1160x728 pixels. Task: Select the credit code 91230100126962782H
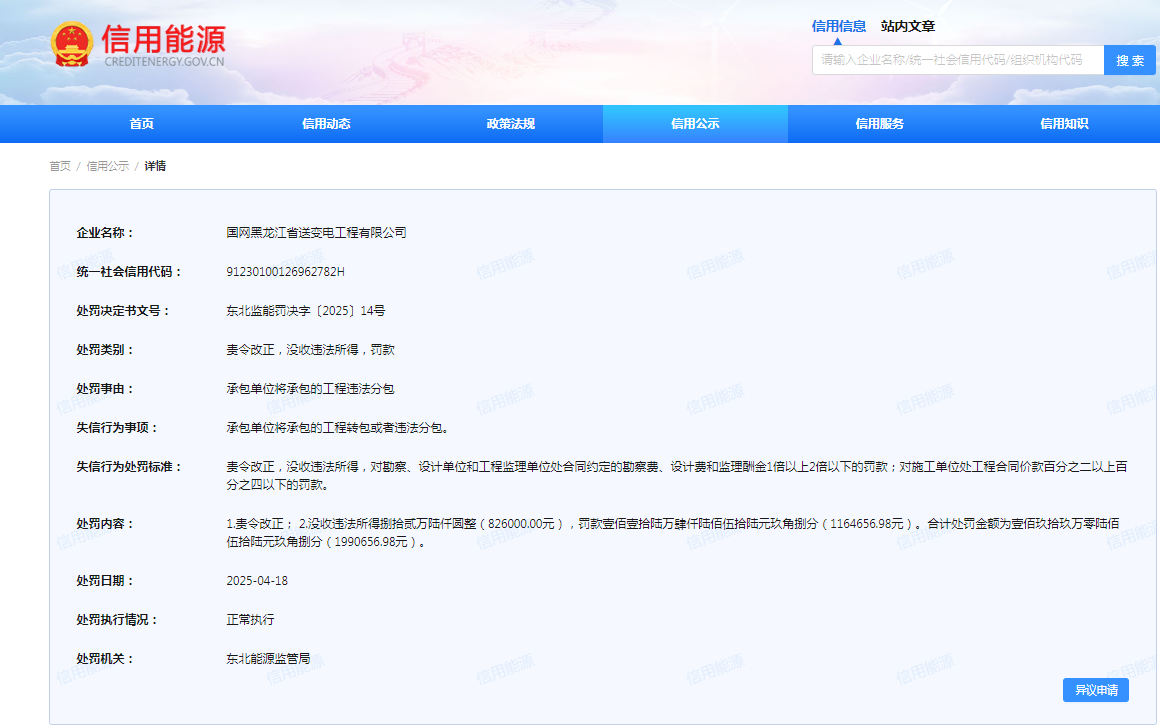285,272
